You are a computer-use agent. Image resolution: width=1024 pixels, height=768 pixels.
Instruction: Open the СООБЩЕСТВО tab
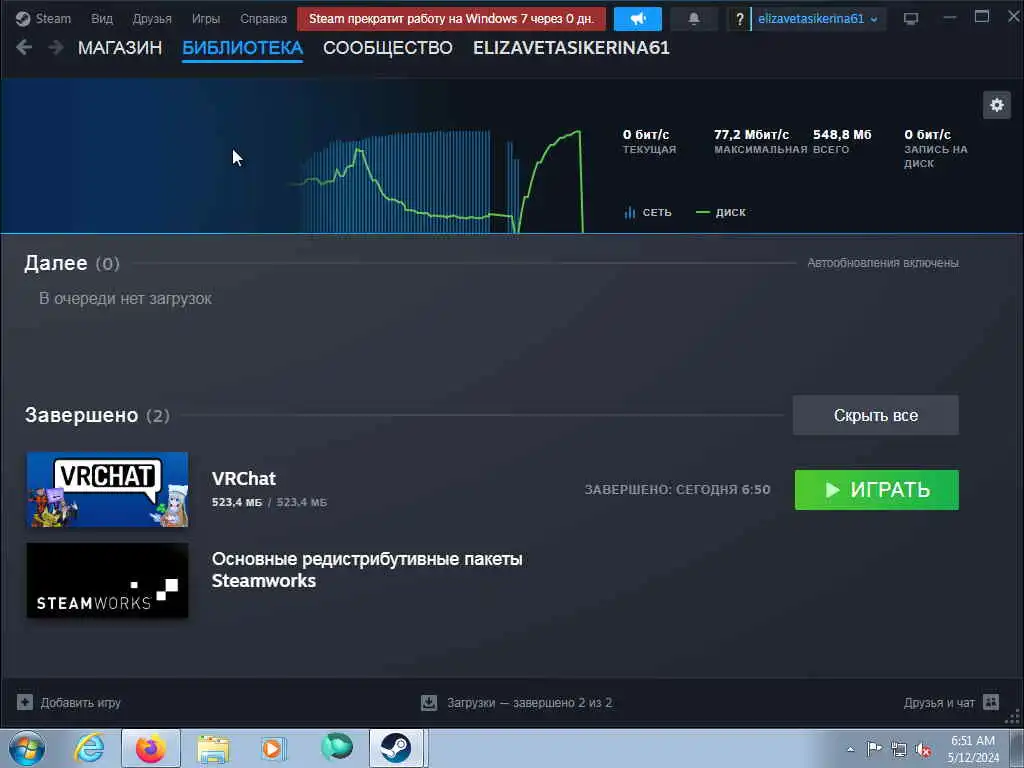(388, 48)
